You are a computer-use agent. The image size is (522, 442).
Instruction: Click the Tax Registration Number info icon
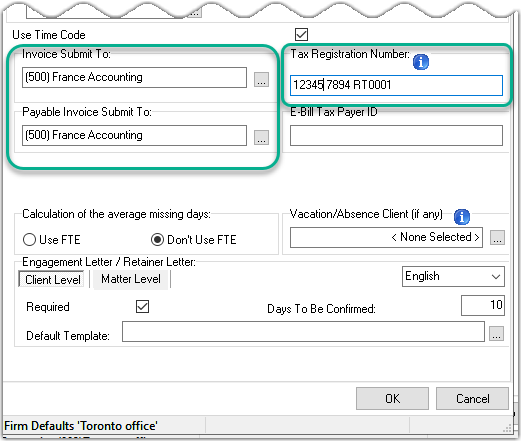[x=421, y=62]
